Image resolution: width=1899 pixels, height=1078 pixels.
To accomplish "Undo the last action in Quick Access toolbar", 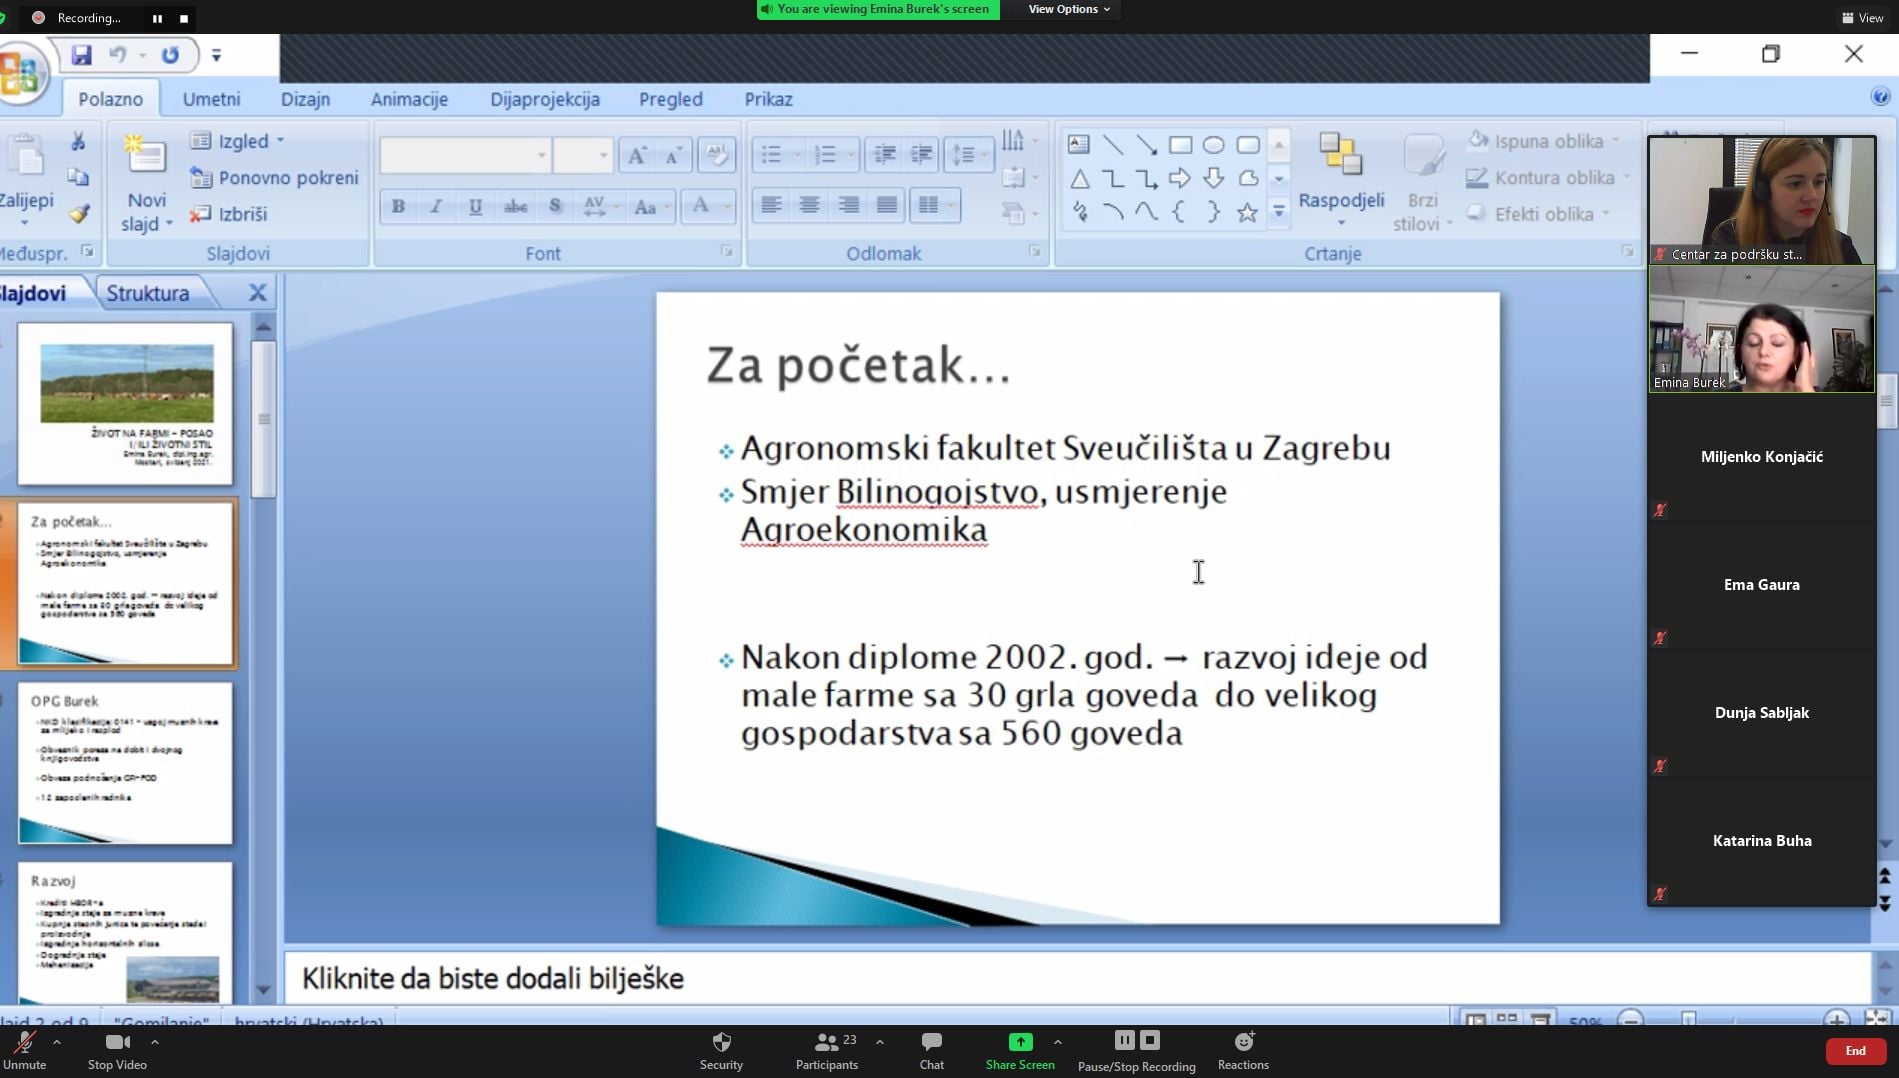I will pyautogui.click(x=118, y=55).
